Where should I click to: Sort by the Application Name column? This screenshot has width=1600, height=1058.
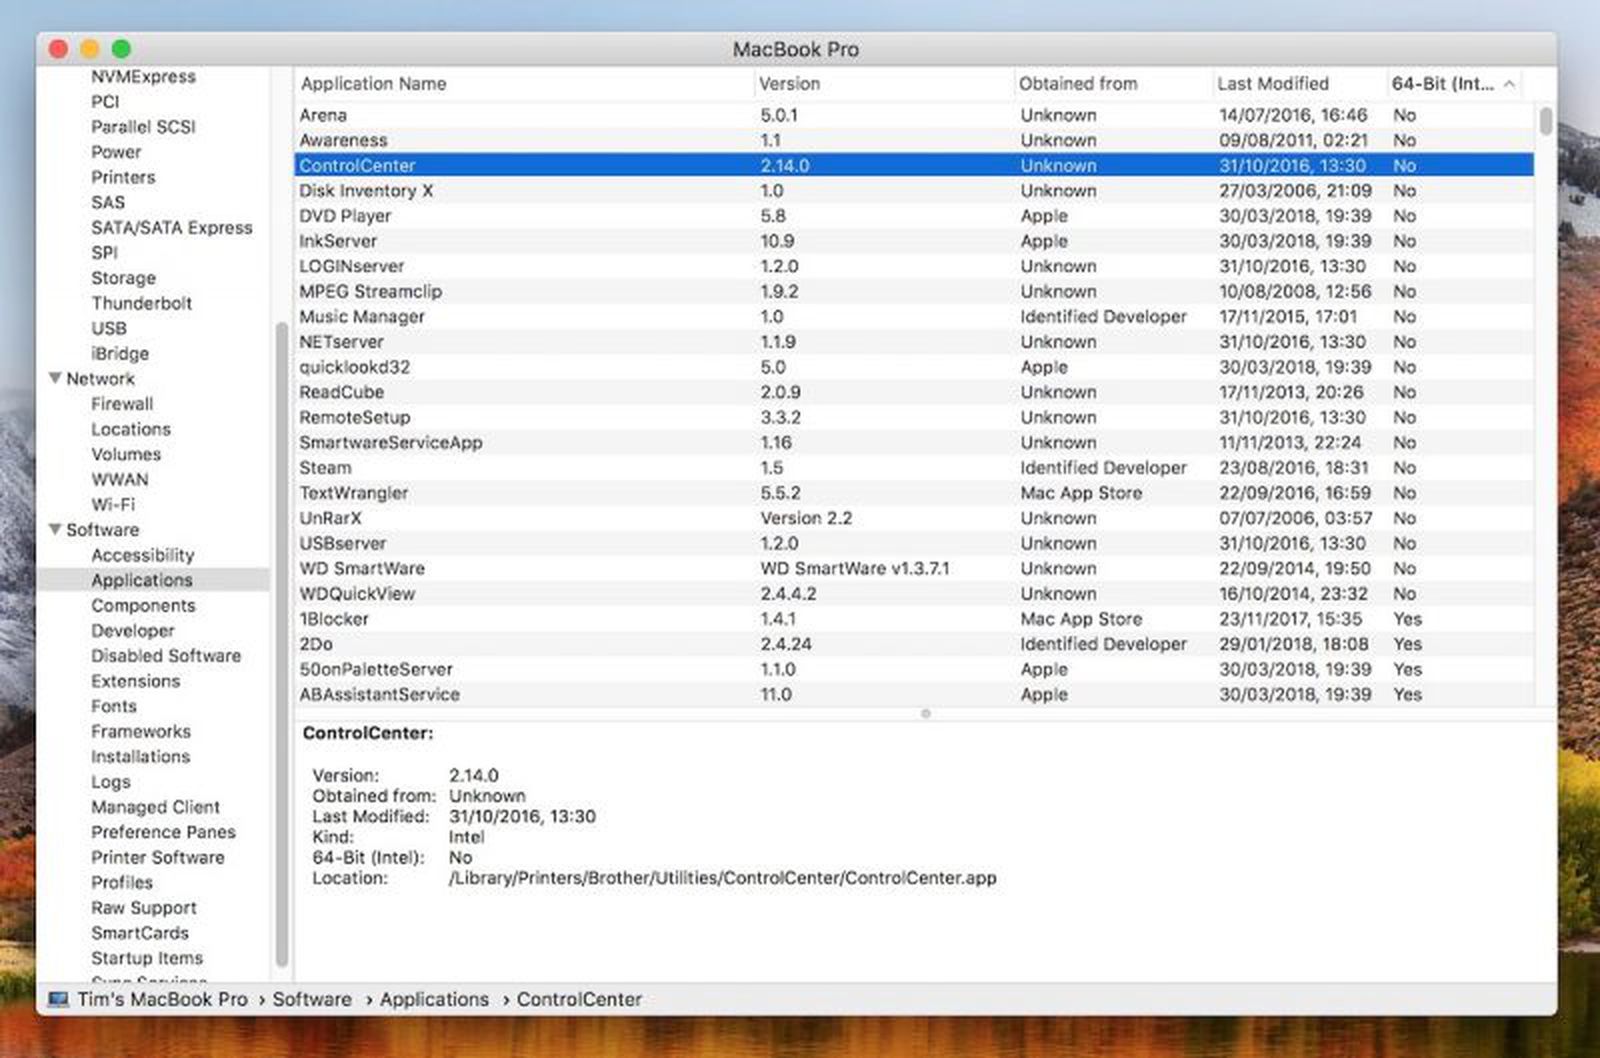[x=373, y=84]
